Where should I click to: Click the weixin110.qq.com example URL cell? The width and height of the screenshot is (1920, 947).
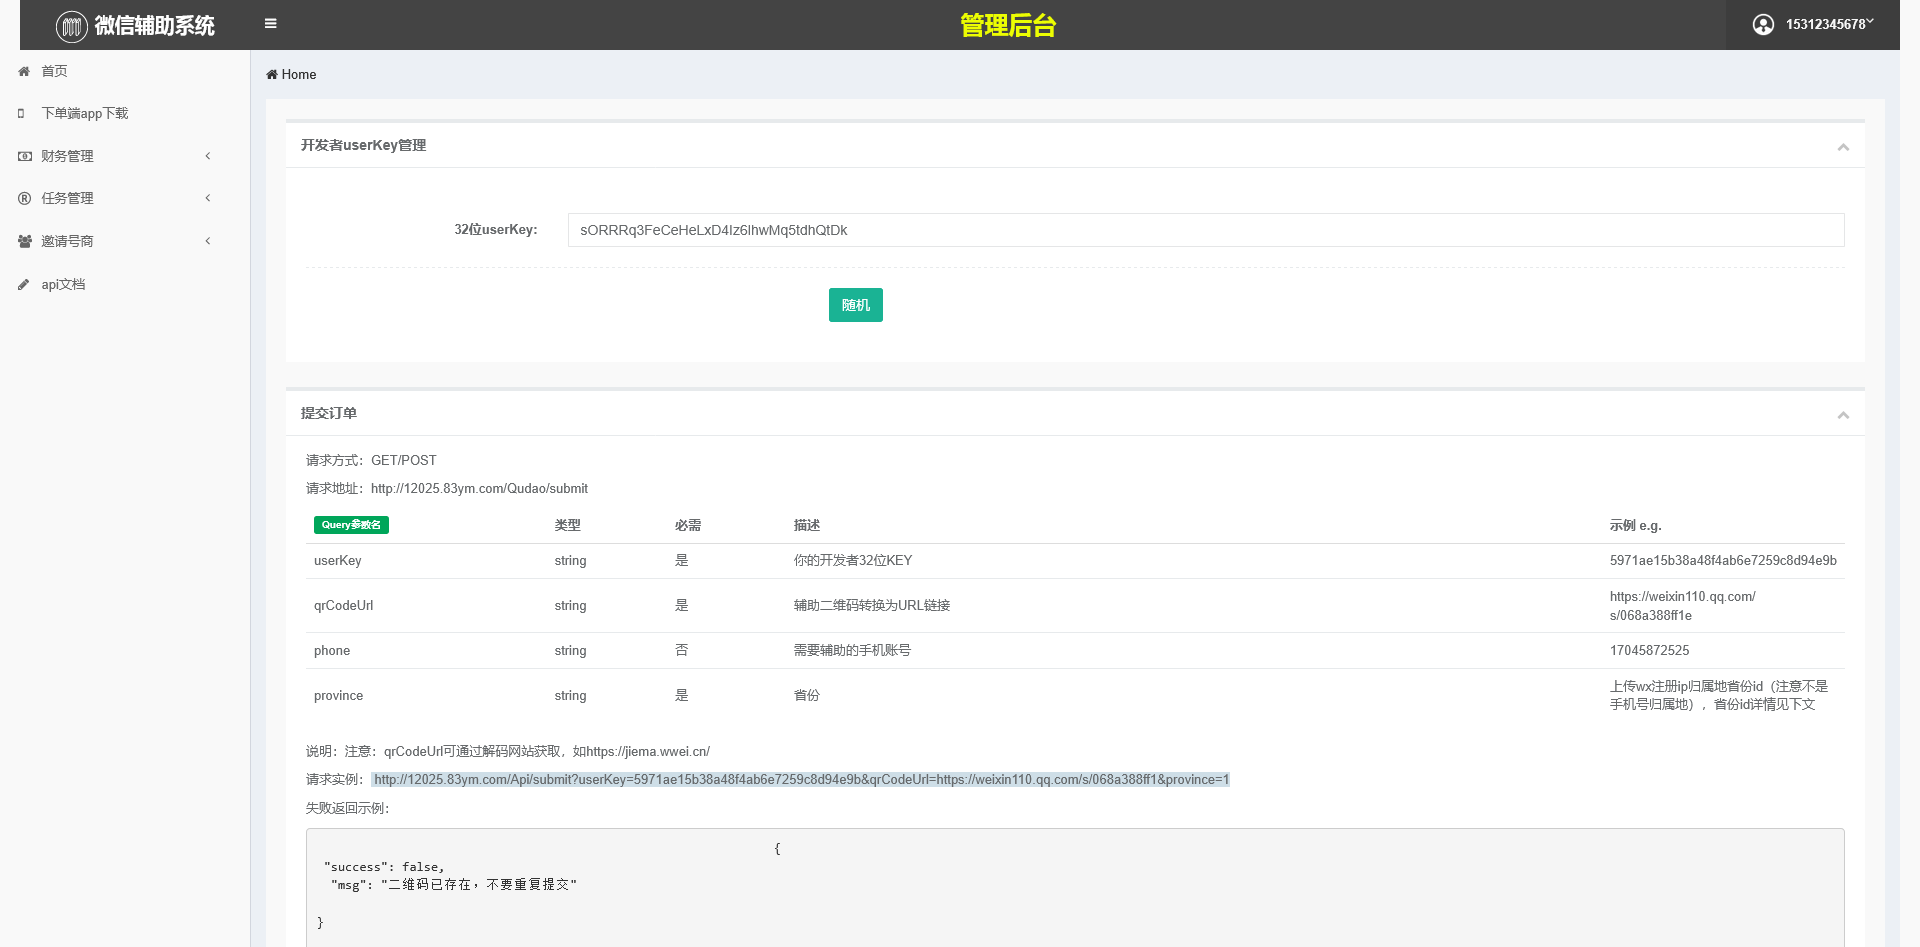[x=1683, y=606]
